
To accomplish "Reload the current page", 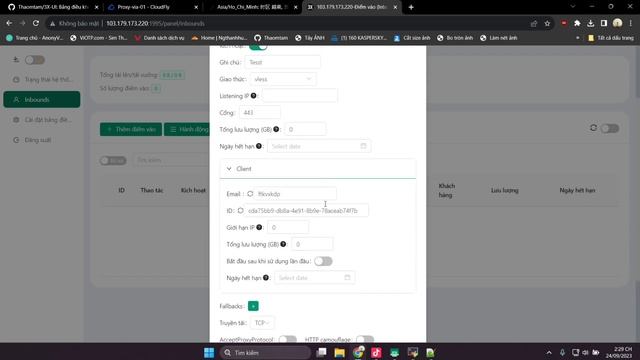I will pyautogui.click(x=36, y=23).
